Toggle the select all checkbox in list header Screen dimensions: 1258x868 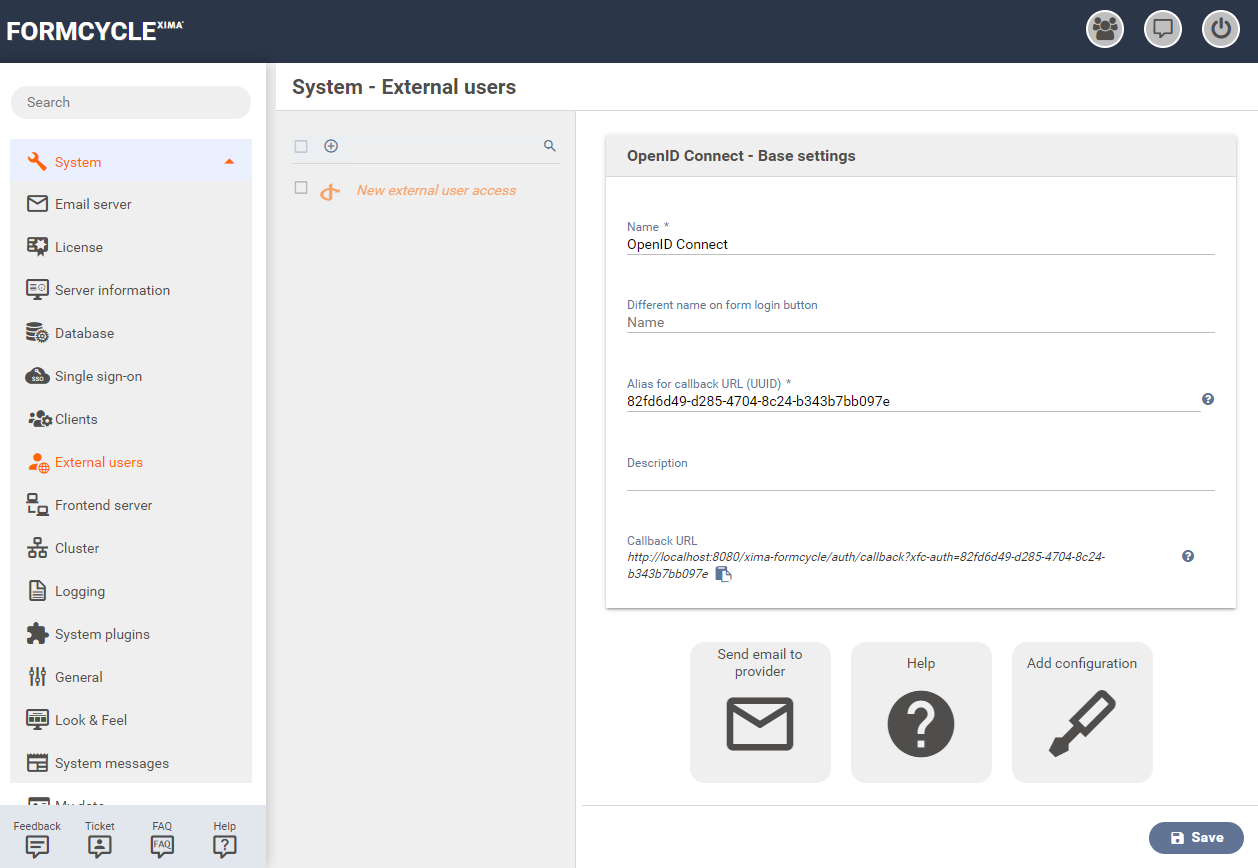301,147
